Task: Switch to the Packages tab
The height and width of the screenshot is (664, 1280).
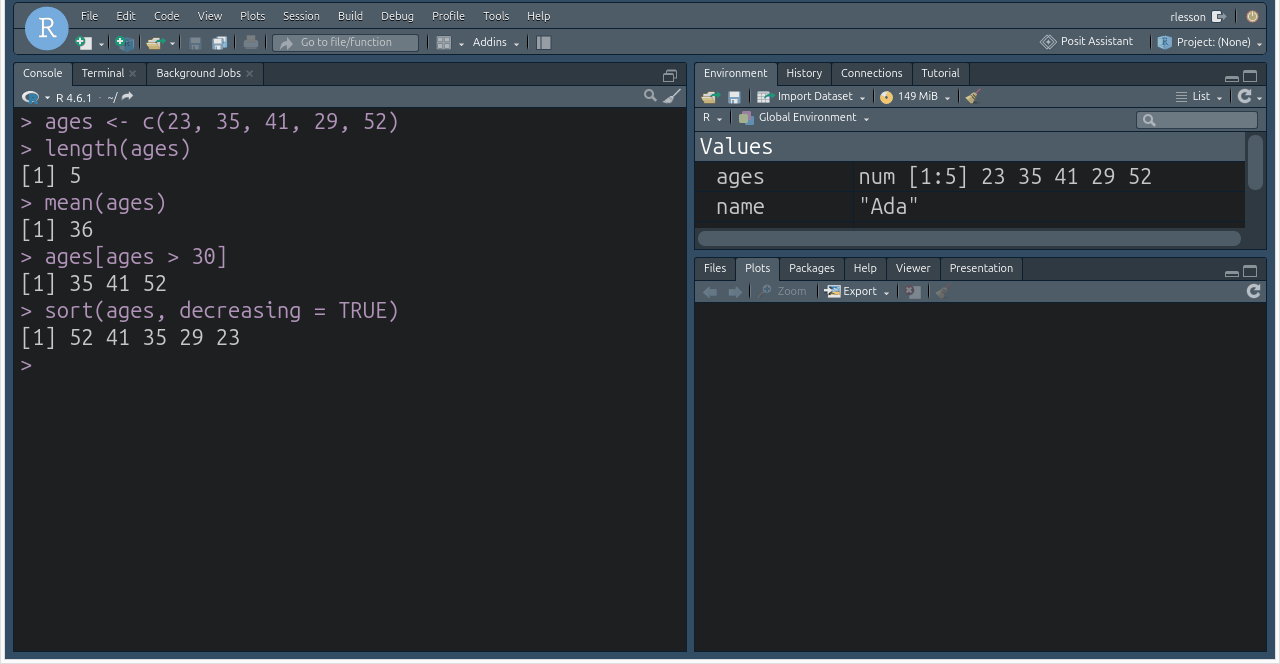Action: point(812,268)
